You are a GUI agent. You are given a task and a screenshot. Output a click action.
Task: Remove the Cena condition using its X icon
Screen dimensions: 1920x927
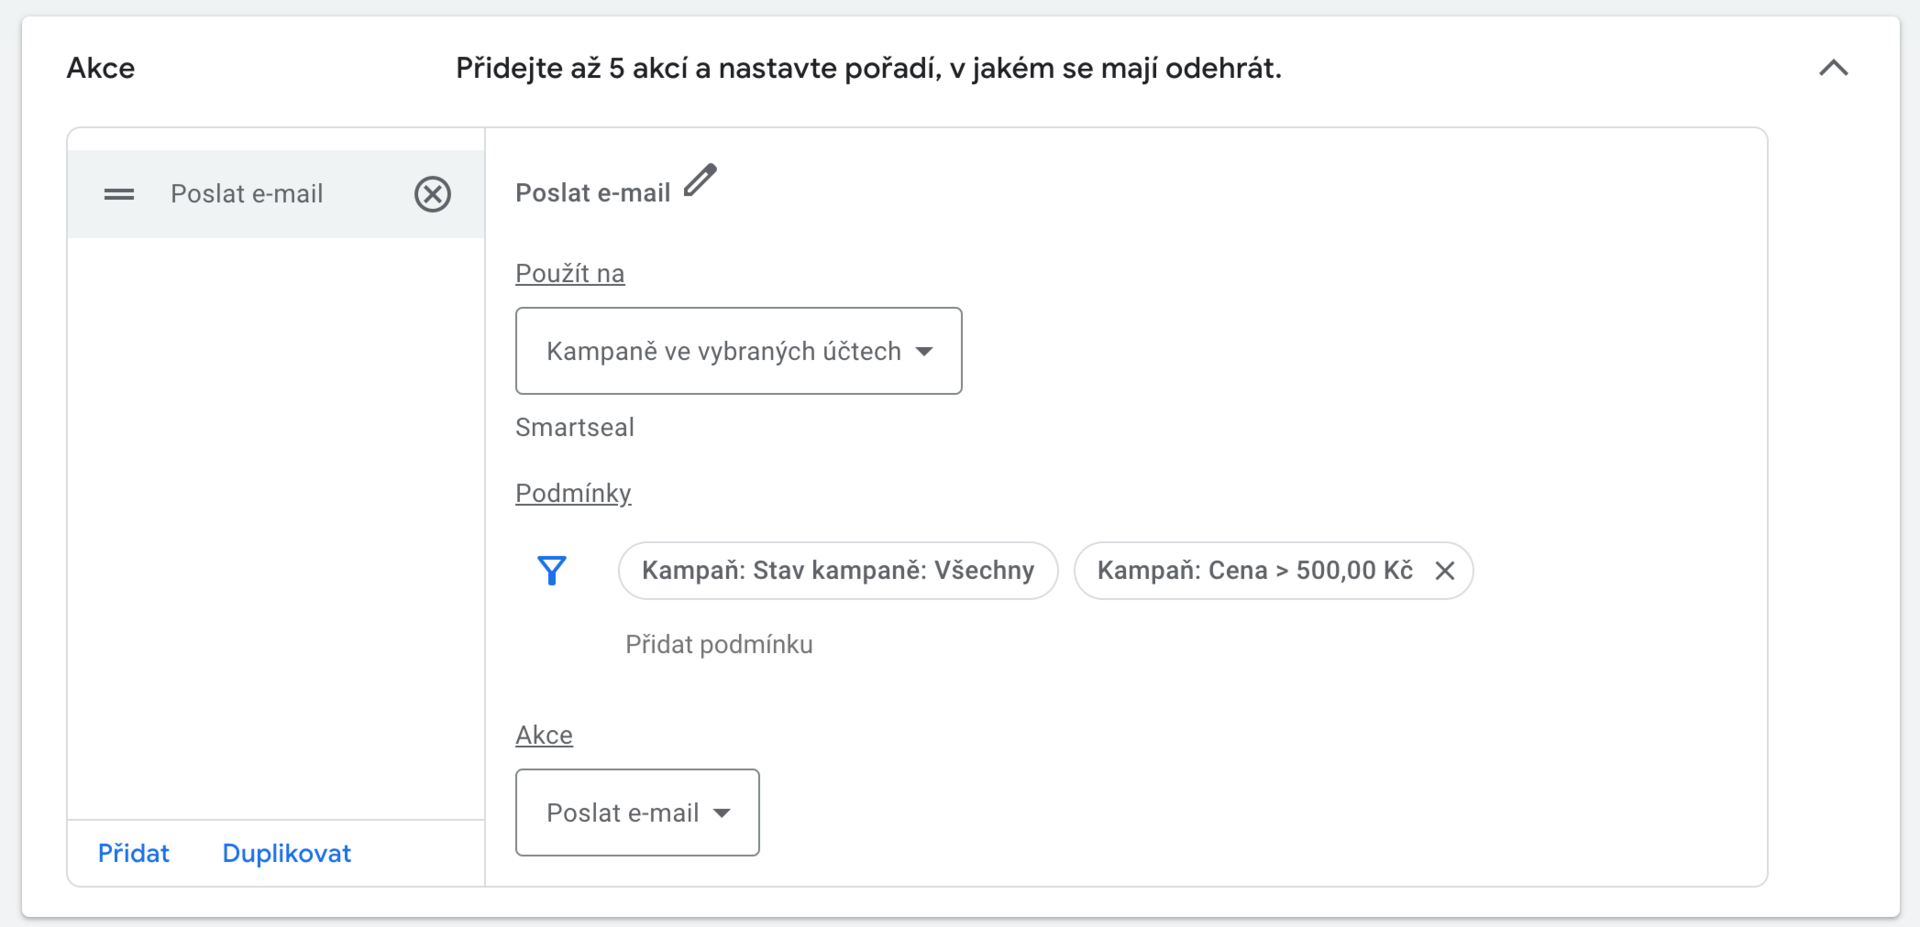(x=1444, y=570)
